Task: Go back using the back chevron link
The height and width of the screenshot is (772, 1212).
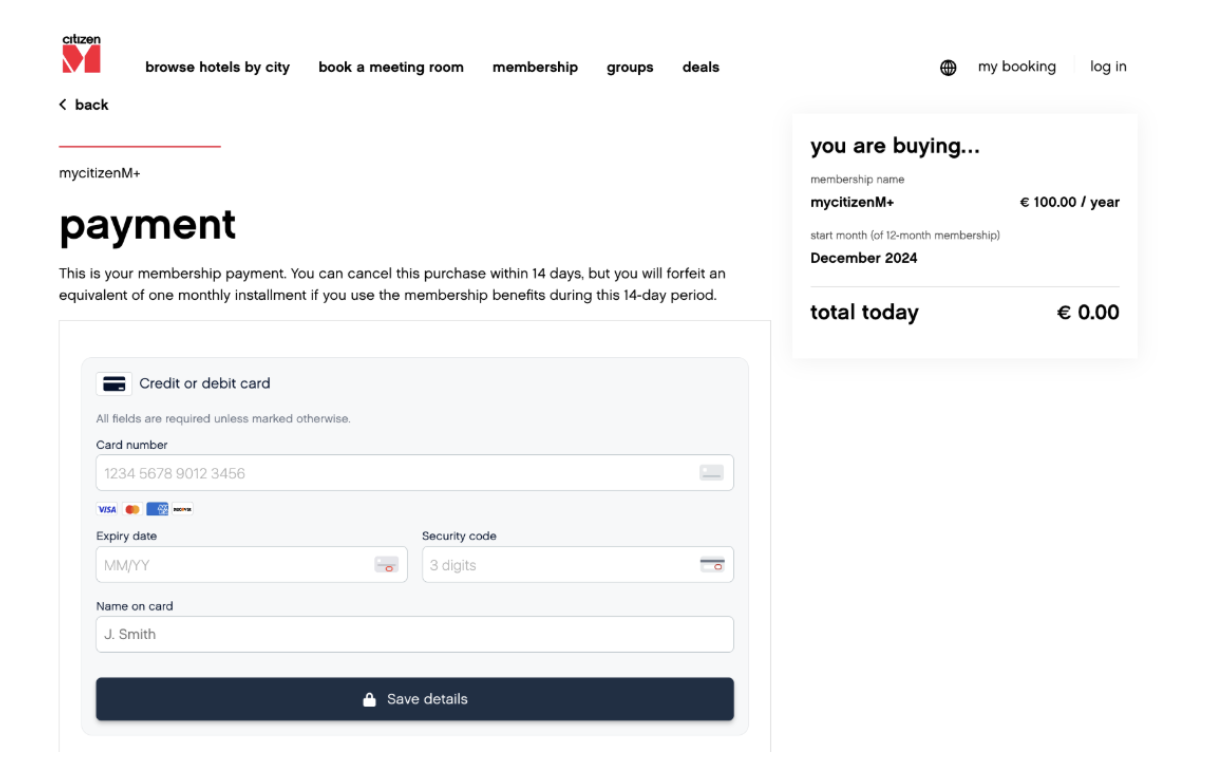Action: click(84, 105)
